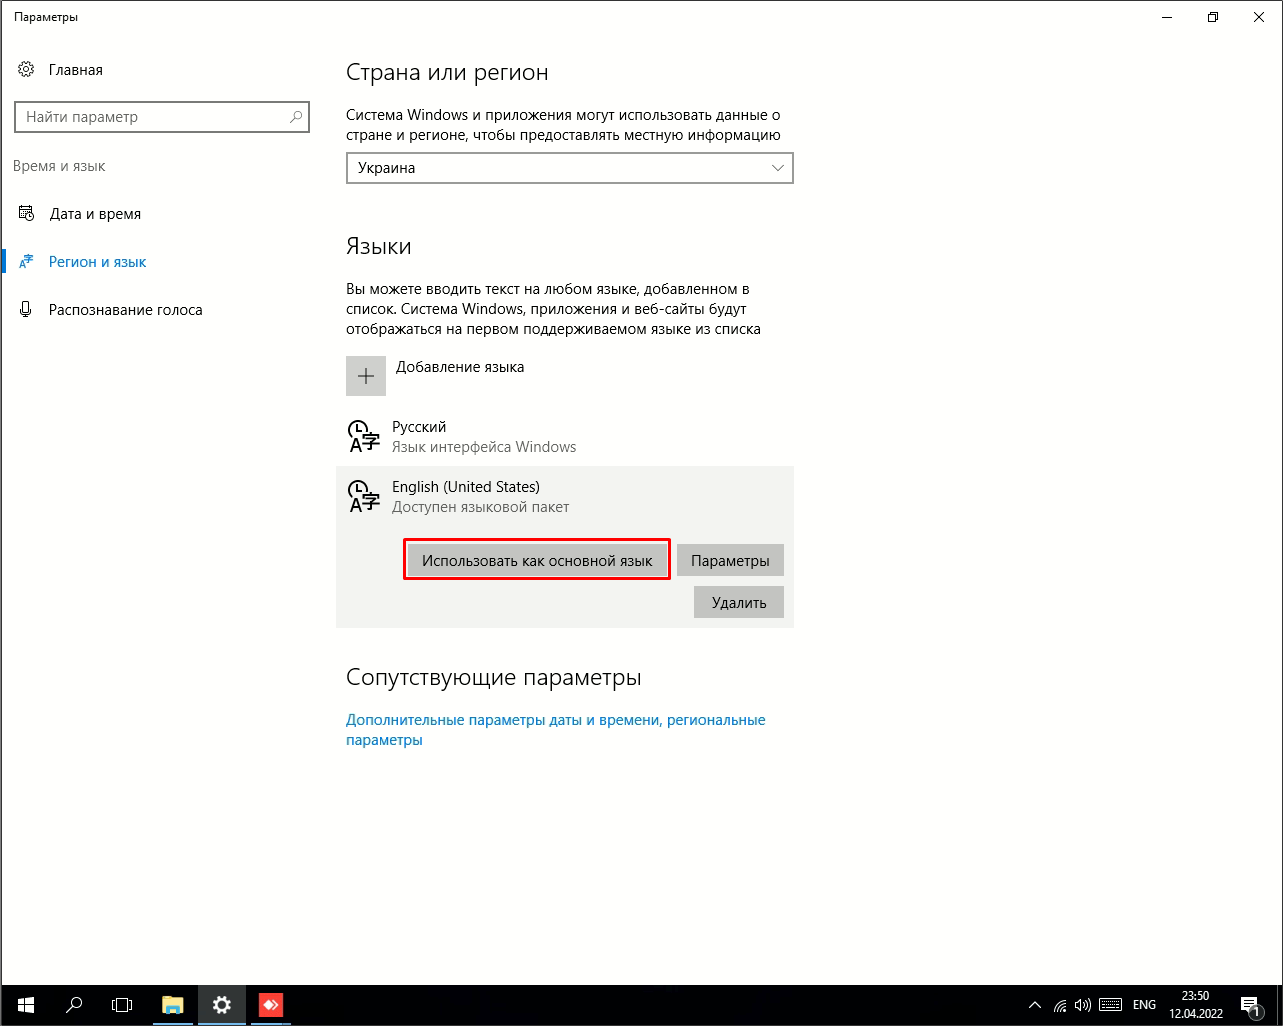Screen dimensions: 1283x1026
Task: Click the plus icon to add language
Action: pyautogui.click(x=366, y=376)
